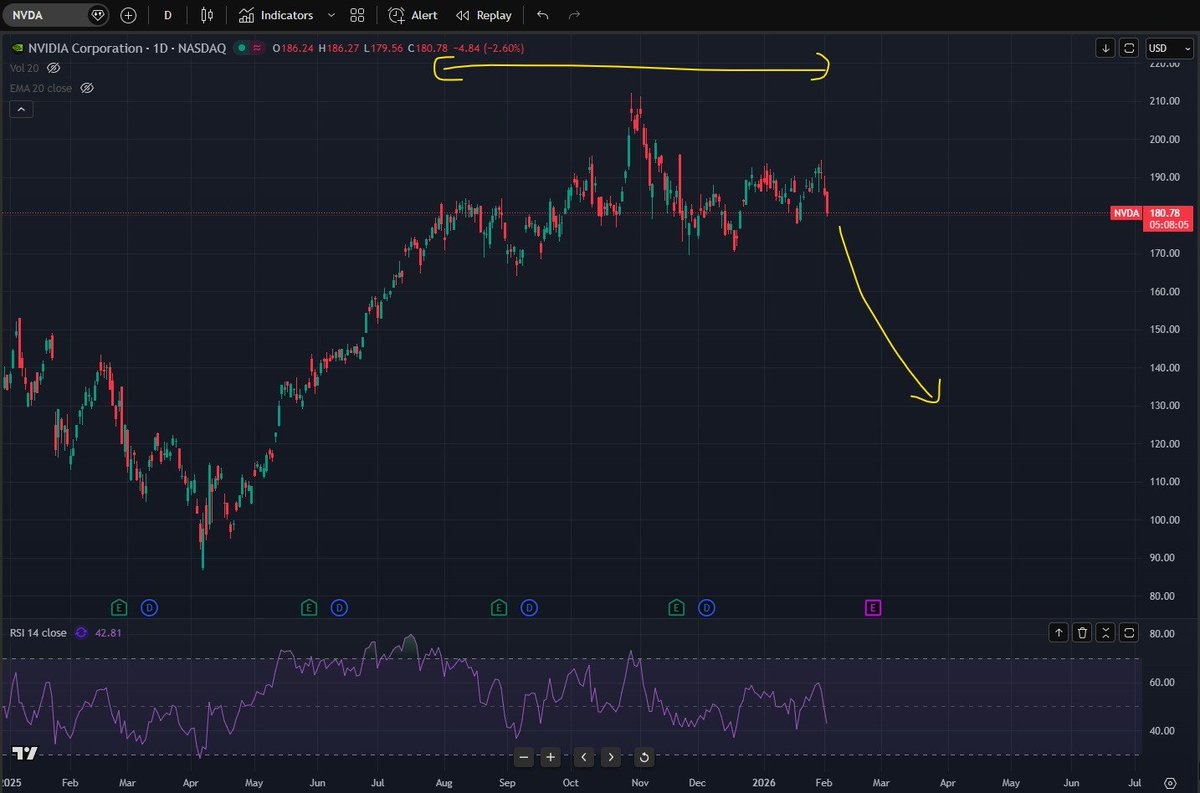This screenshot has height=793, width=1200.
Task: Open indicator templates grid icon
Action: [357, 15]
